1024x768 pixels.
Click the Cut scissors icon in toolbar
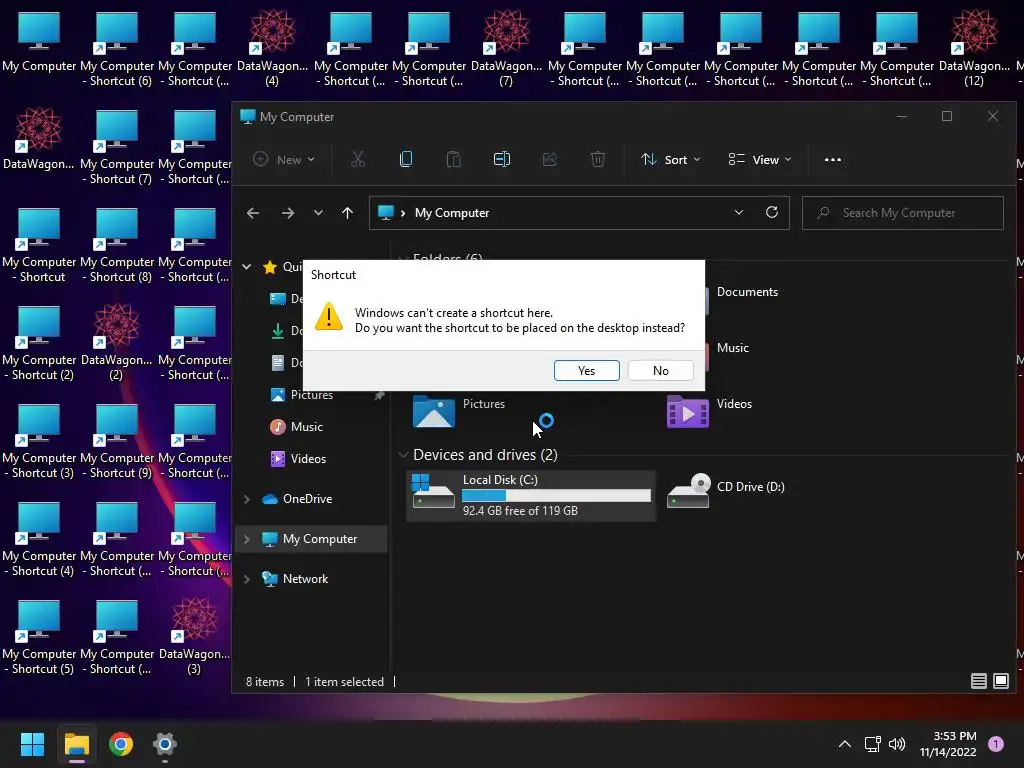coord(358,159)
